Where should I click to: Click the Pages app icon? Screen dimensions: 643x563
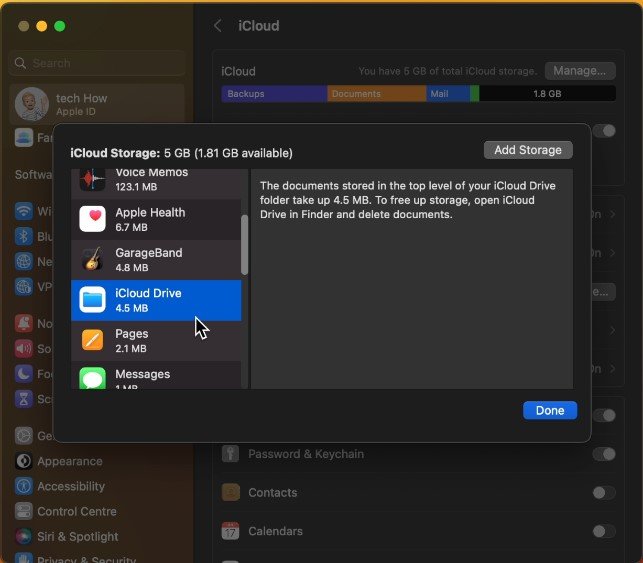93,340
